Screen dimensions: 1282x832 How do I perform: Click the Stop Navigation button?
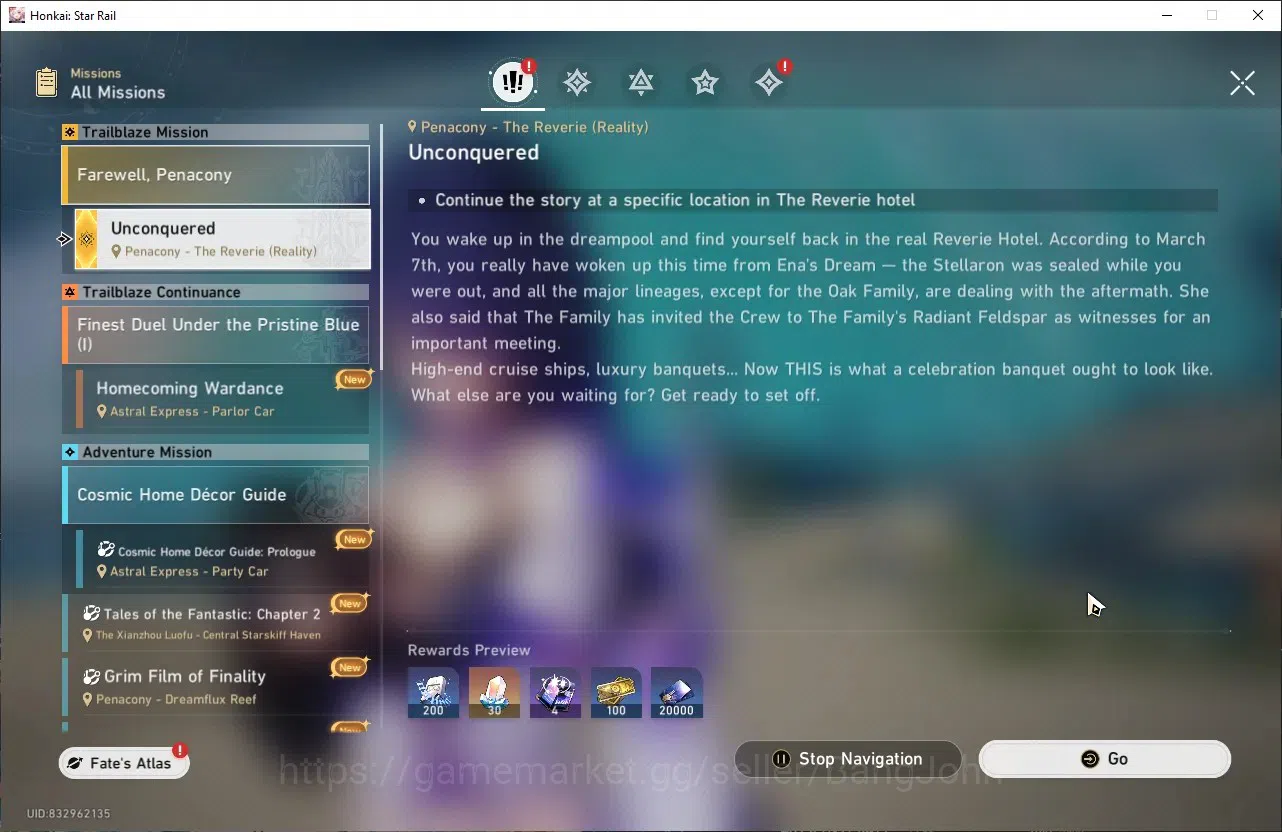[848, 759]
